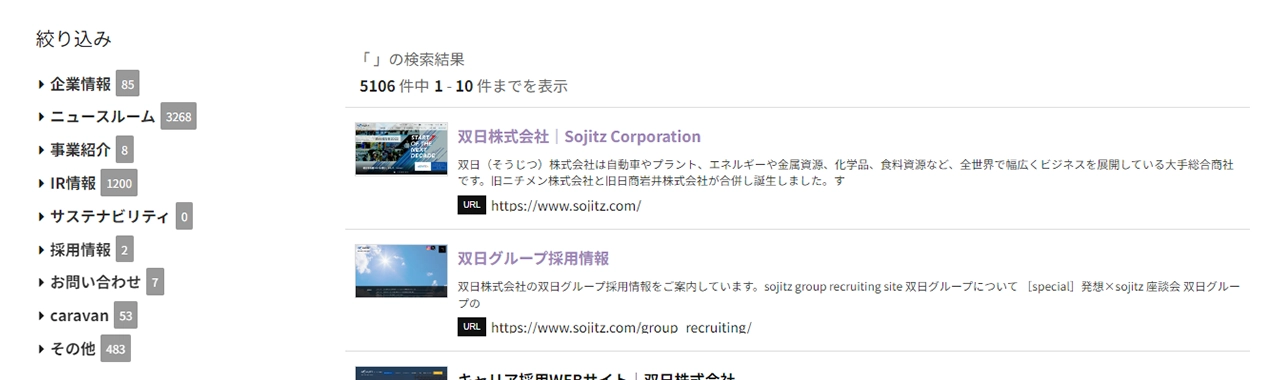
Task: Open the group_recruiting URL link
Action: [x=621, y=327]
